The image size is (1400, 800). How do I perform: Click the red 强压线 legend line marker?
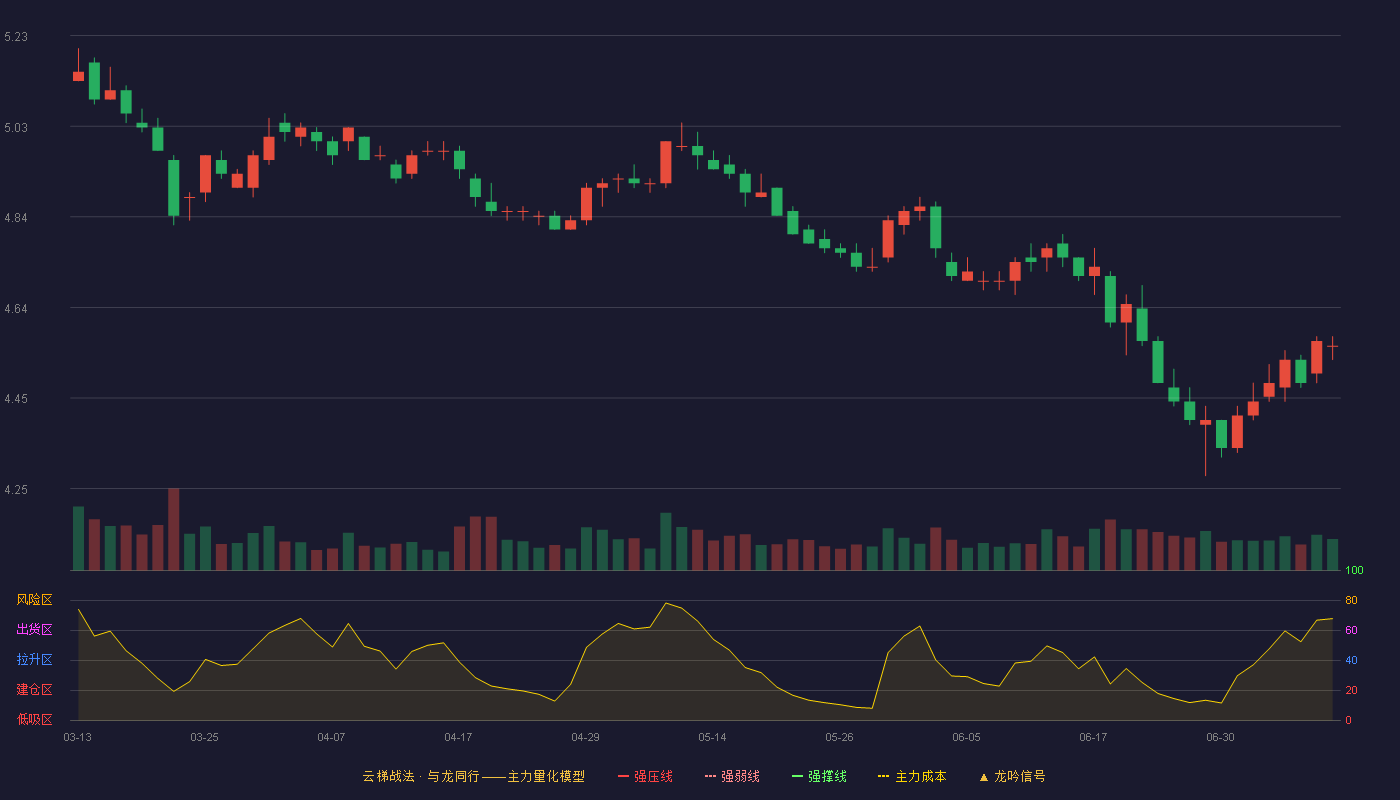(x=624, y=776)
